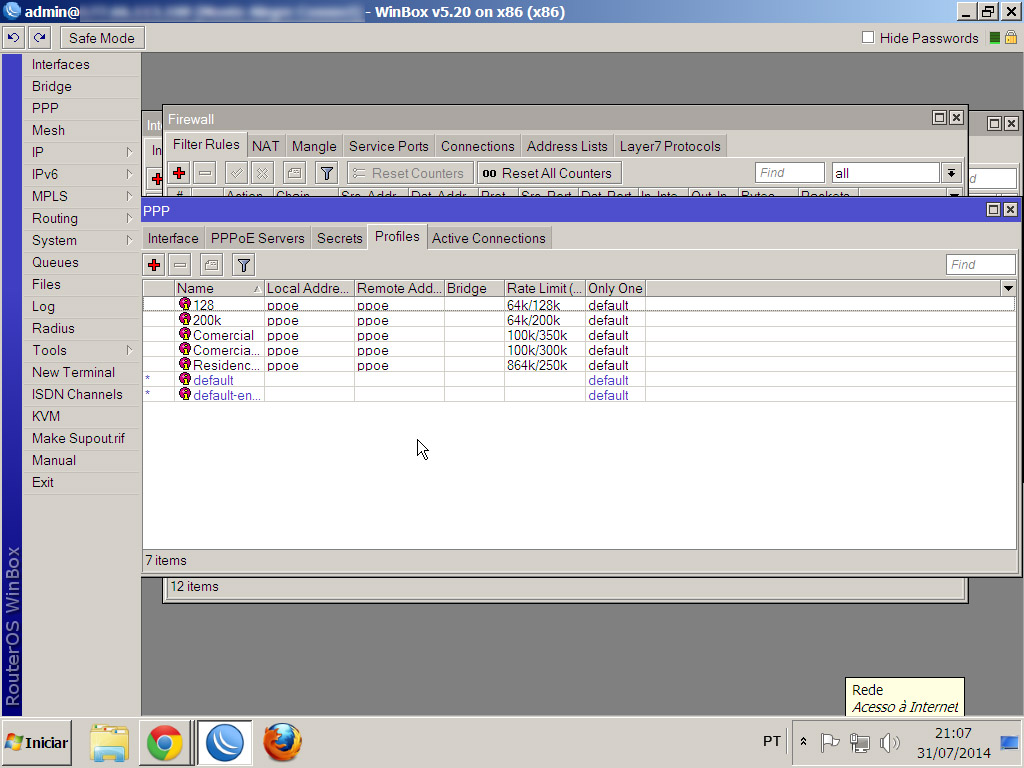Image resolution: width=1024 pixels, height=768 pixels.
Task: Open Firefox from the taskbar
Action: (282, 743)
